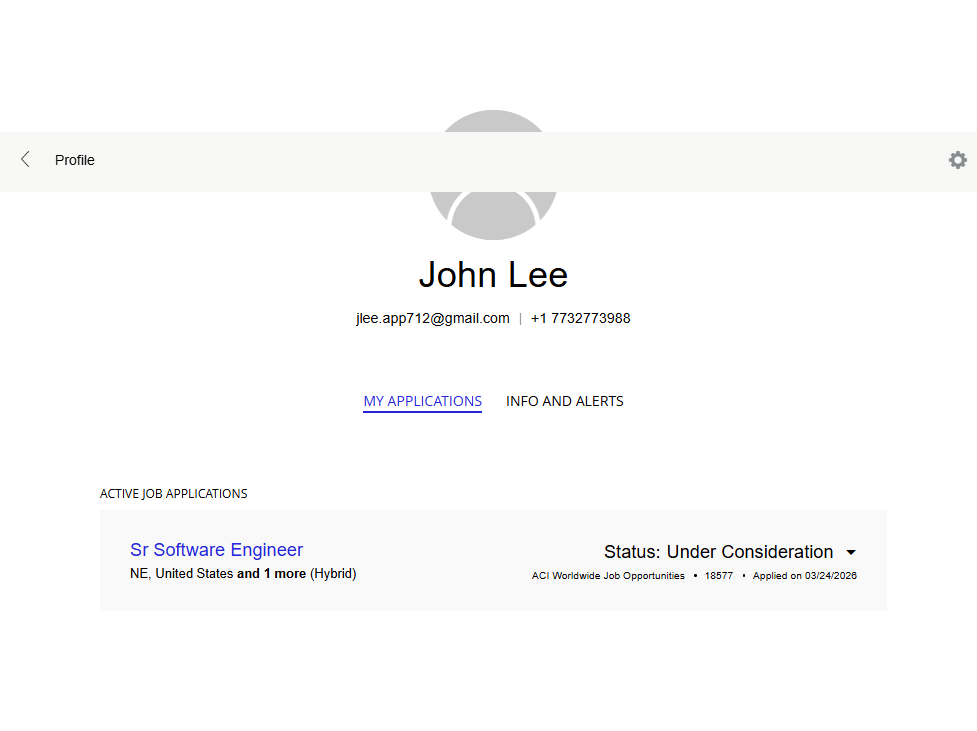Image resolution: width=977 pixels, height=731 pixels.
Task: Open settings via the gear icon
Action: point(957,160)
